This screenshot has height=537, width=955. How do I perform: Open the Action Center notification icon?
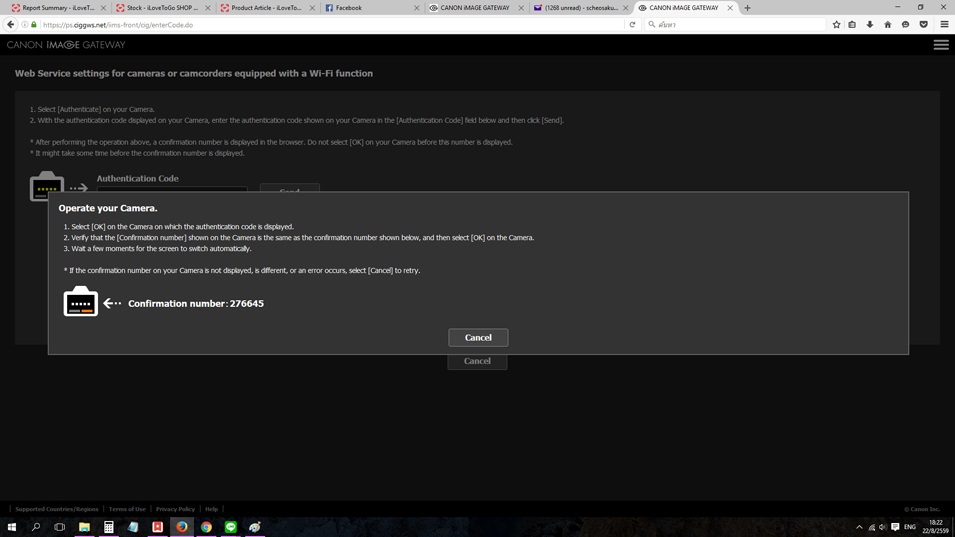(x=895, y=527)
